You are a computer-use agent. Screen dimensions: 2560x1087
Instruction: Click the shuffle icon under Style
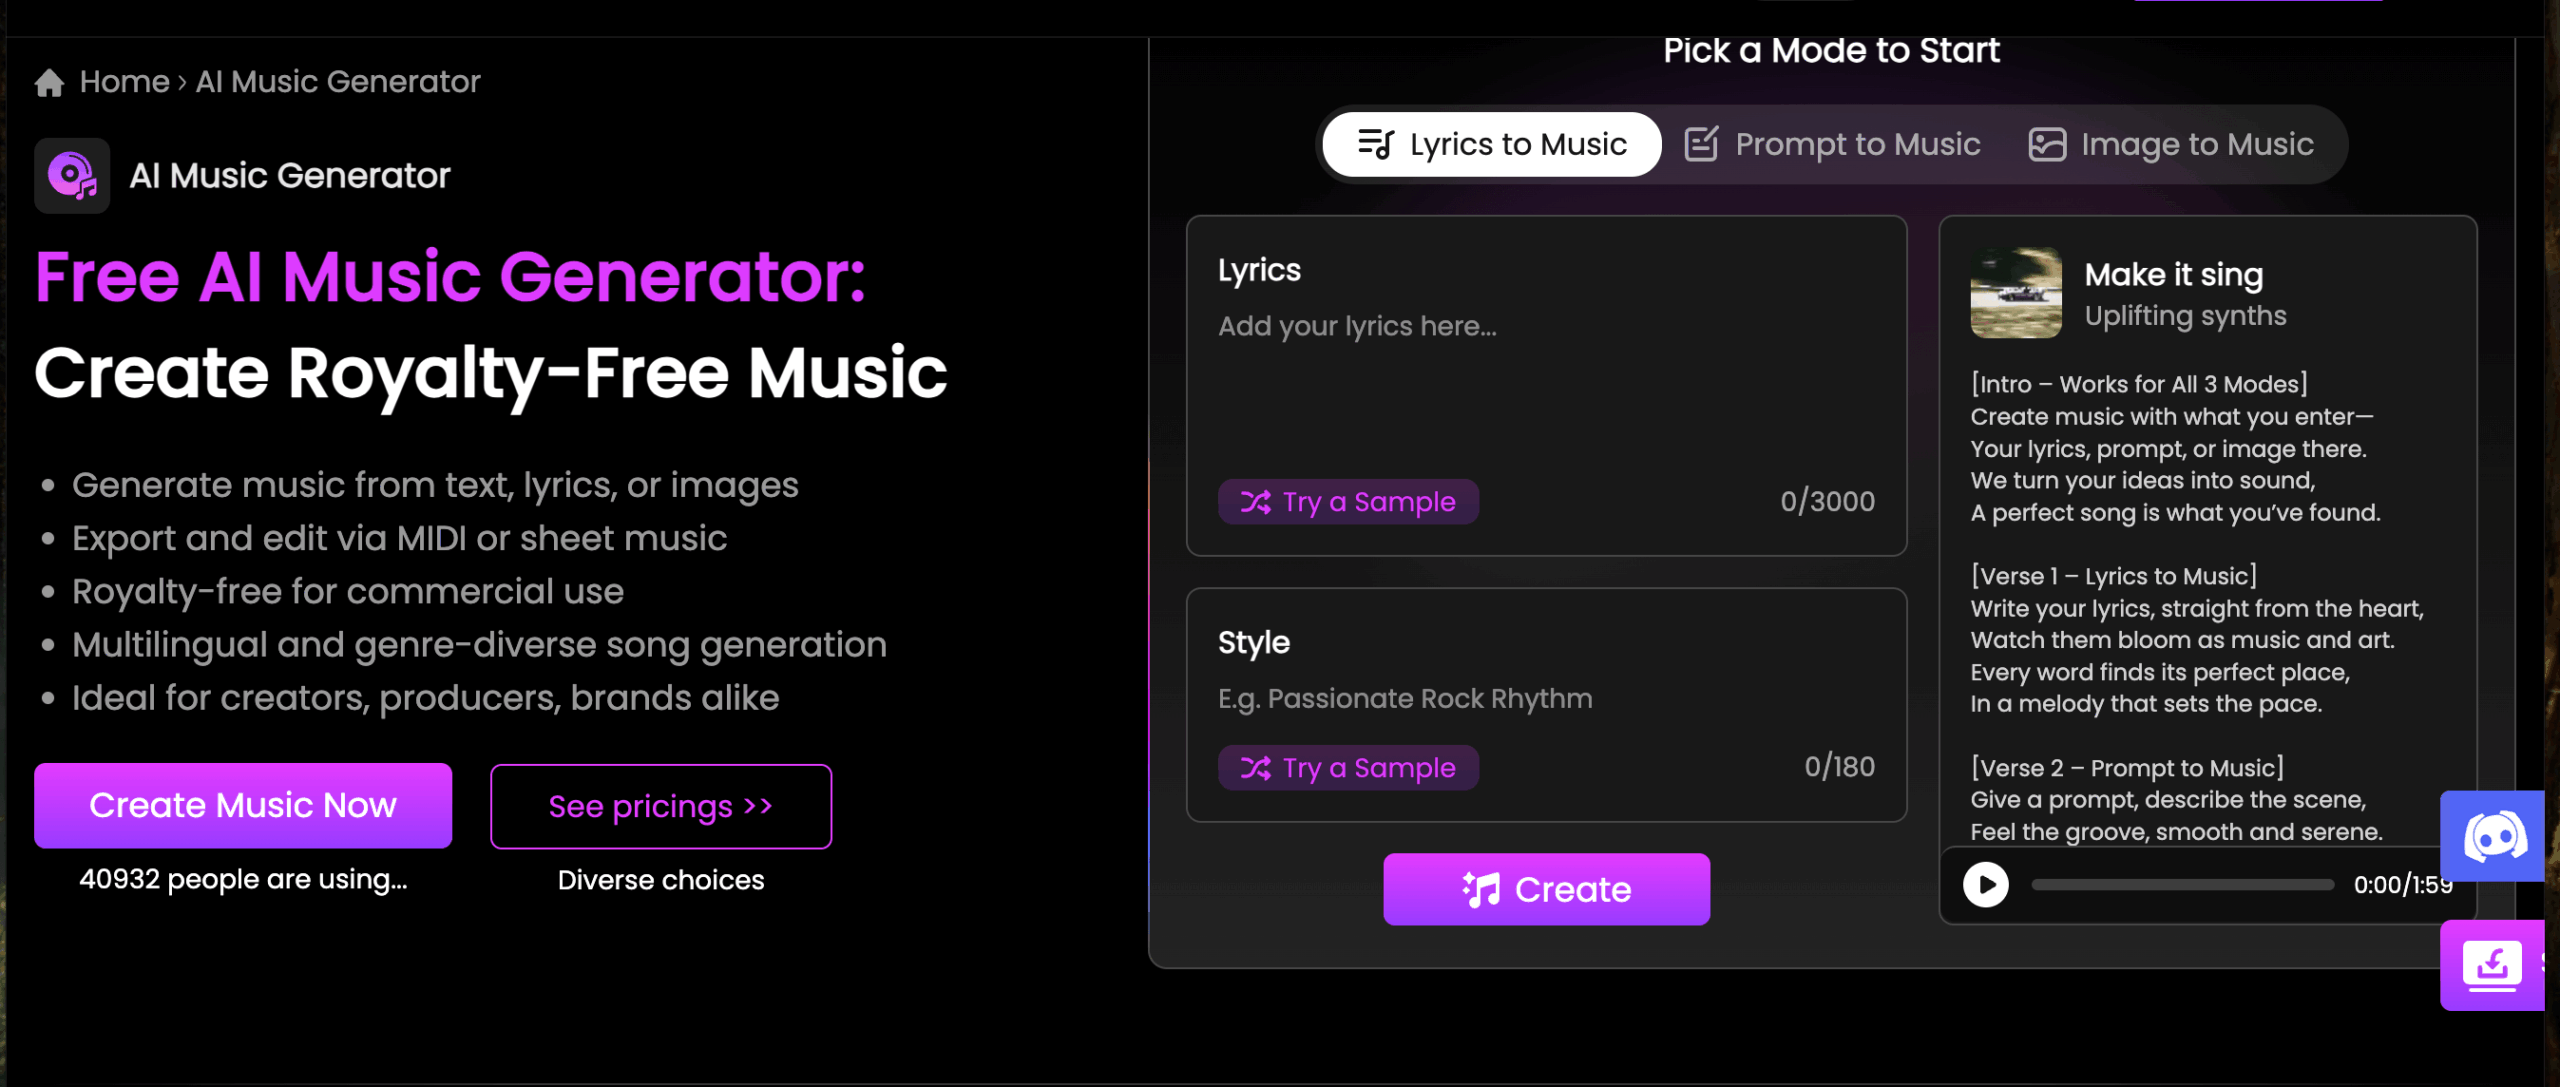pyautogui.click(x=1256, y=768)
